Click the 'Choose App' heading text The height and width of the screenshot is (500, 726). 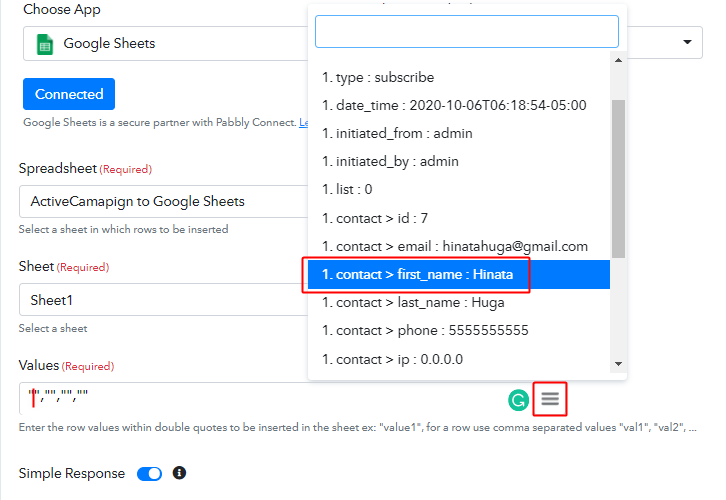[x=62, y=9]
